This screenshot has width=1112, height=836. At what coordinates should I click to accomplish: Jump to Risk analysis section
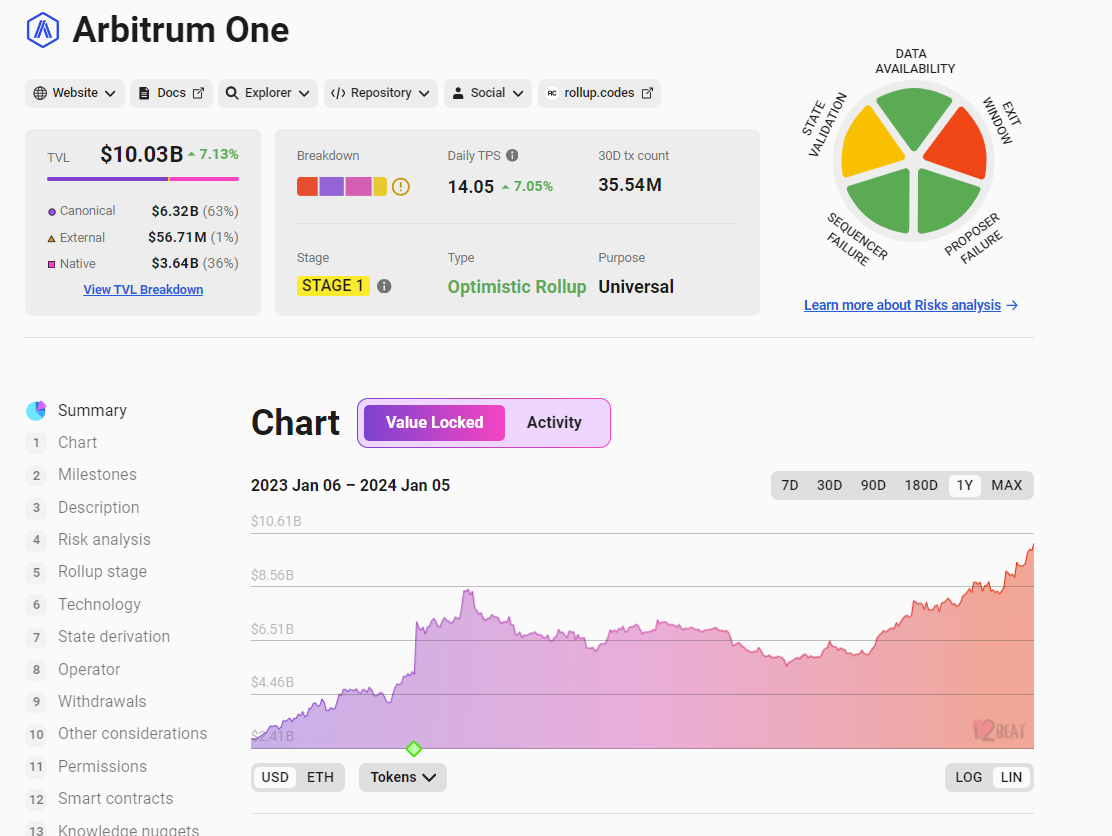(104, 540)
